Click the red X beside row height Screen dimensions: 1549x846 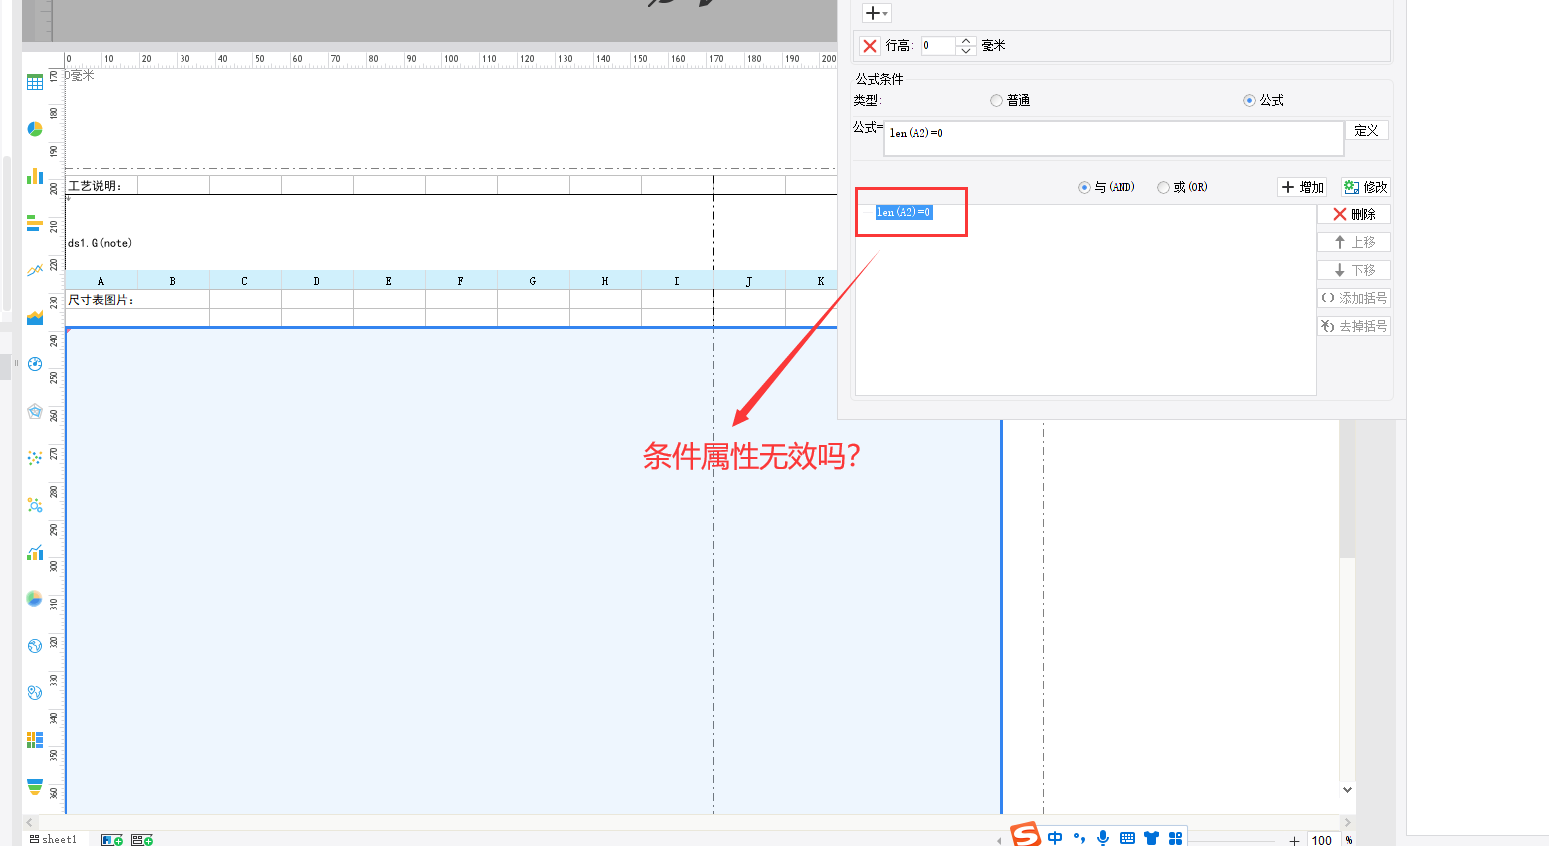coord(870,46)
